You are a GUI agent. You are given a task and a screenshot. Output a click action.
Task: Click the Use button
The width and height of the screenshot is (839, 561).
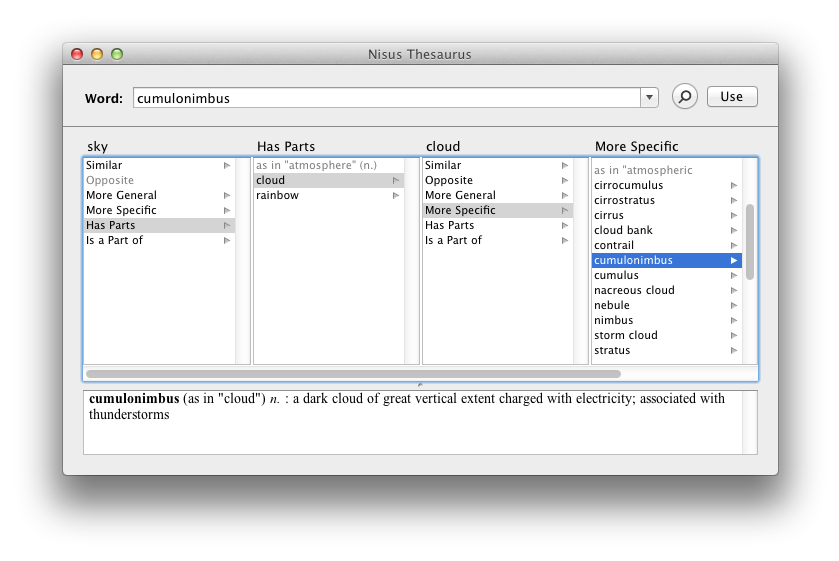[731, 97]
